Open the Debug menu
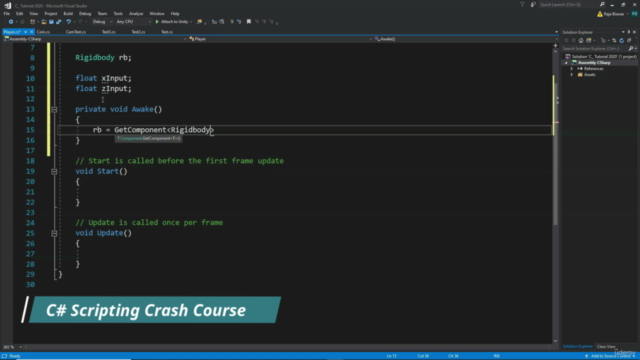The width and height of the screenshot is (640, 360). pyautogui.click(x=85, y=13)
